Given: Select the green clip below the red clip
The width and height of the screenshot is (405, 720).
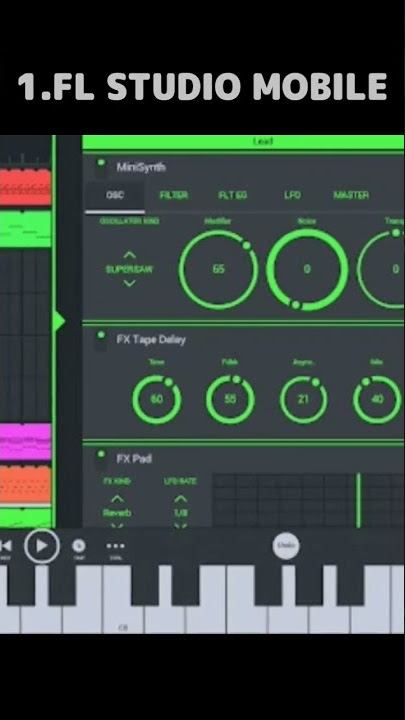Looking at the screenshot, I should [25, 229].
